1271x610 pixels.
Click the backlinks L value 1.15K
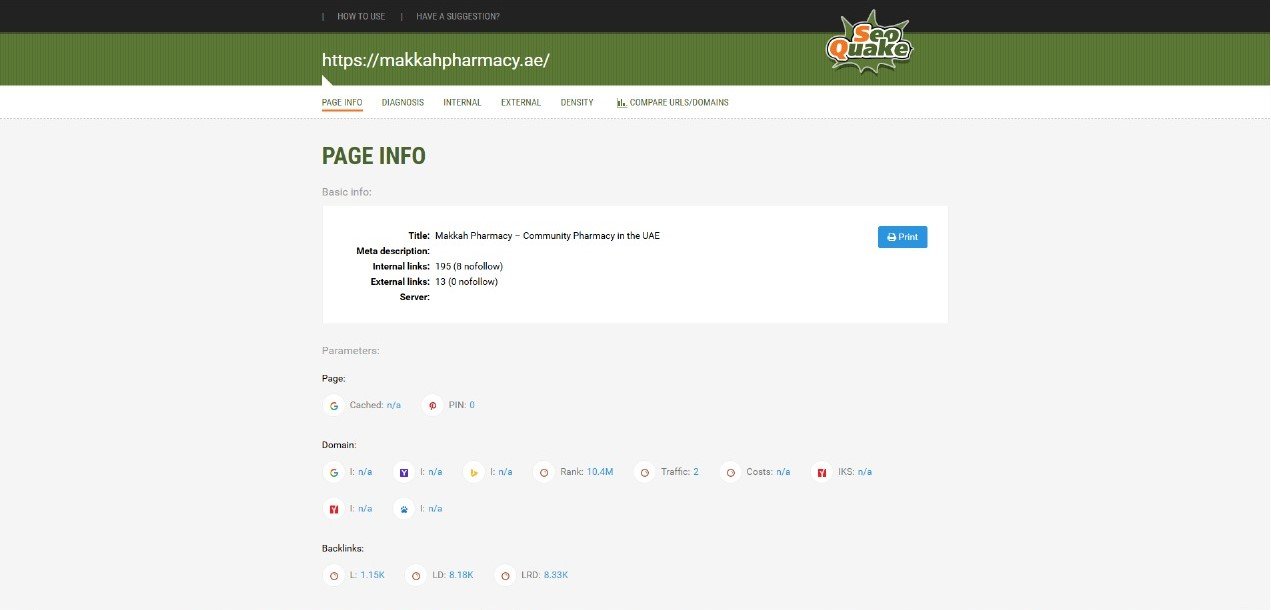(x=373, y=576)
